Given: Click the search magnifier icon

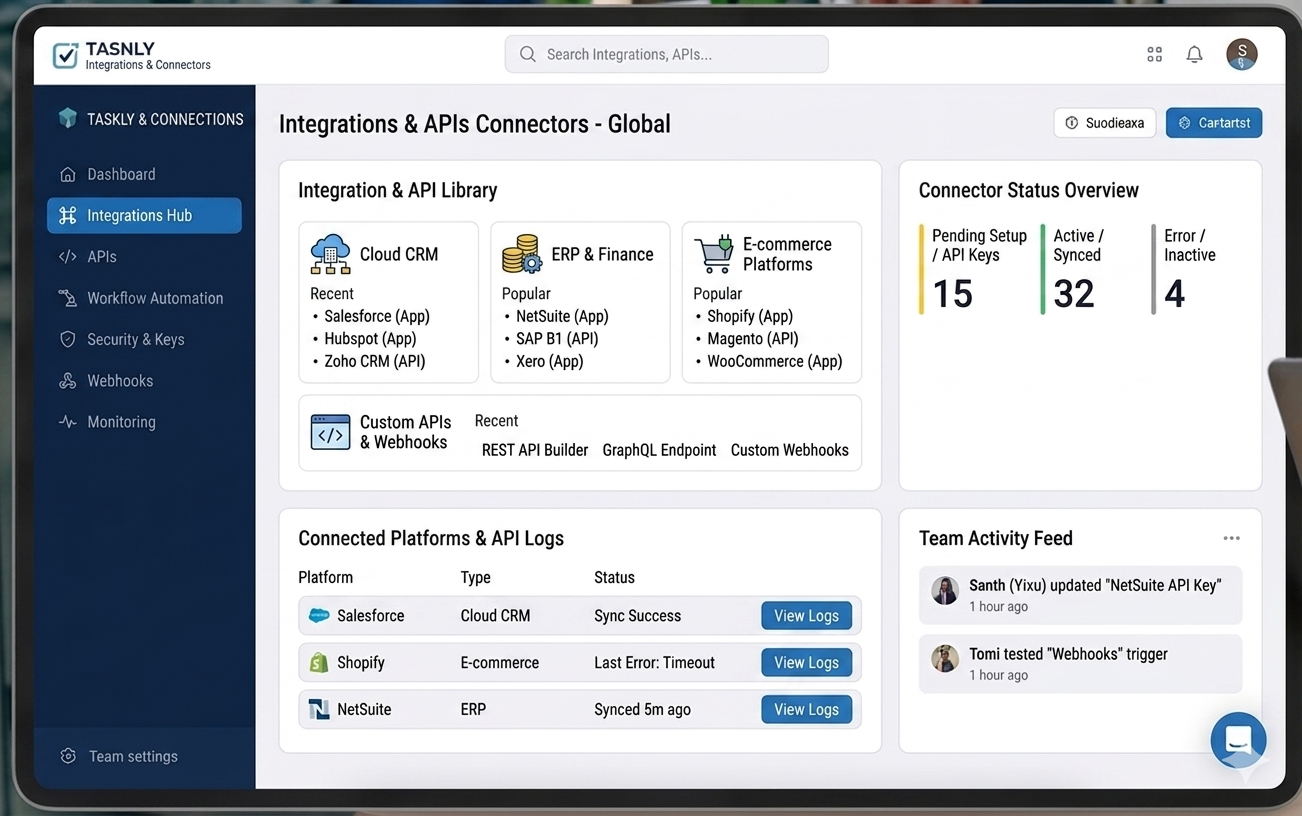Looking at the screenshot, I should point(527,54).
